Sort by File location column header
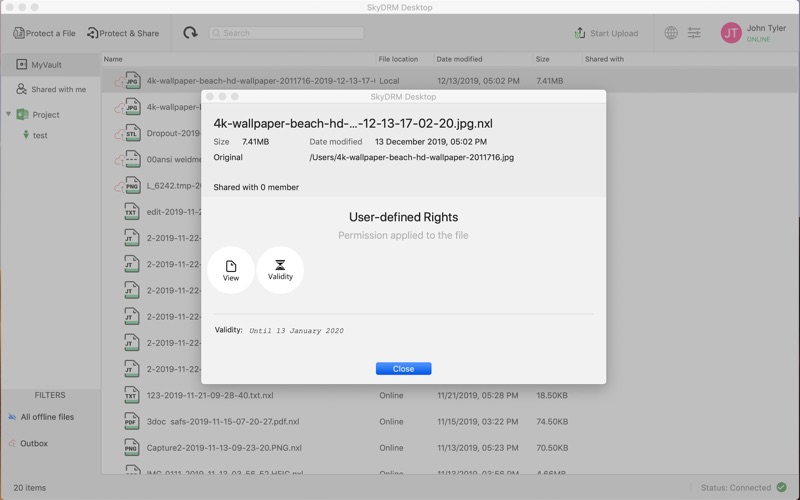800x500 pixels. tap(398, 59)
